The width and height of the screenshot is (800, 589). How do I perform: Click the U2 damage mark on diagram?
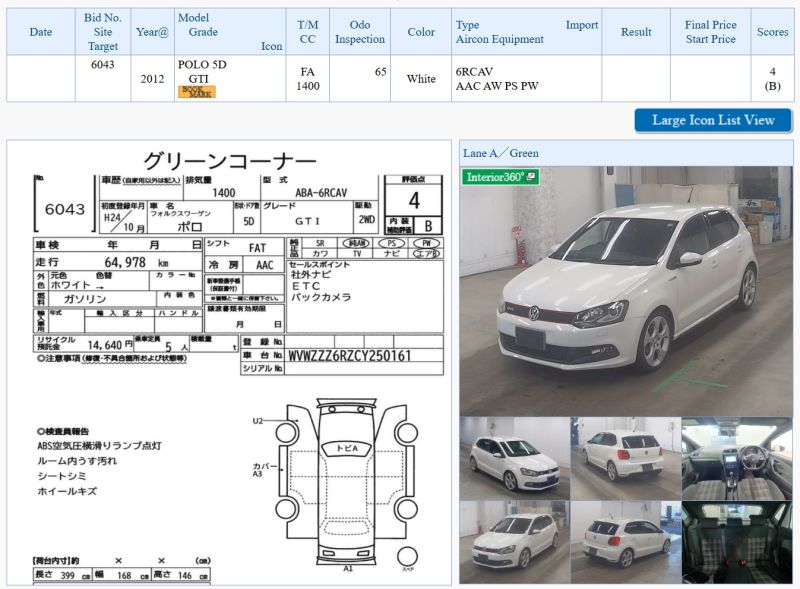click(258, 421)
